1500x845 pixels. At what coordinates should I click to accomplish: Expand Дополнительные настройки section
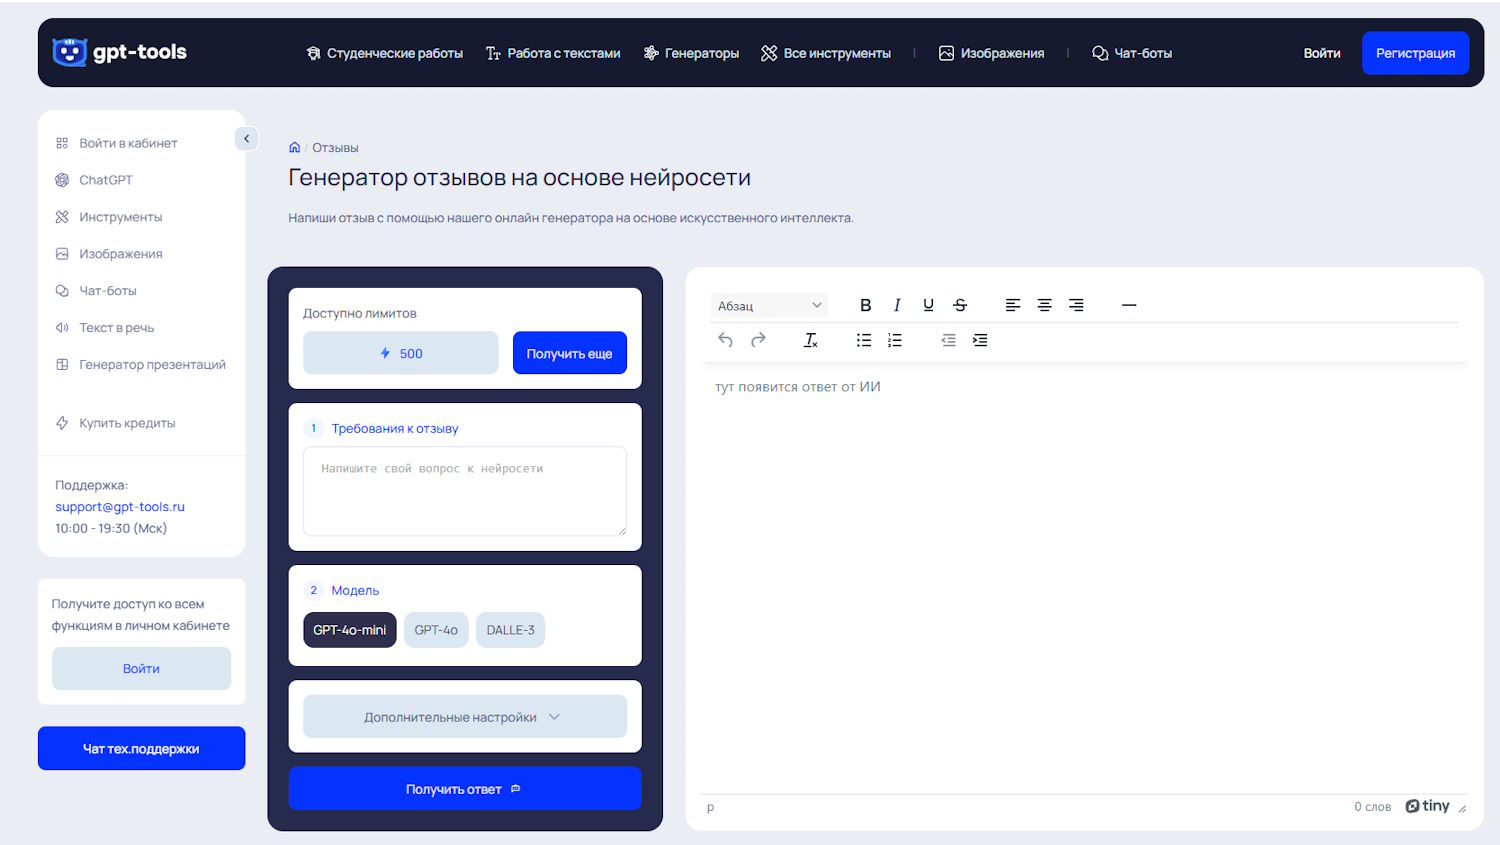464,717
